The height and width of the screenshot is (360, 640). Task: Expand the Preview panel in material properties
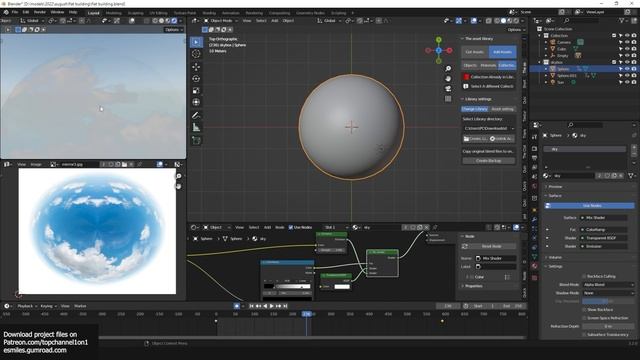click(554, 187)
